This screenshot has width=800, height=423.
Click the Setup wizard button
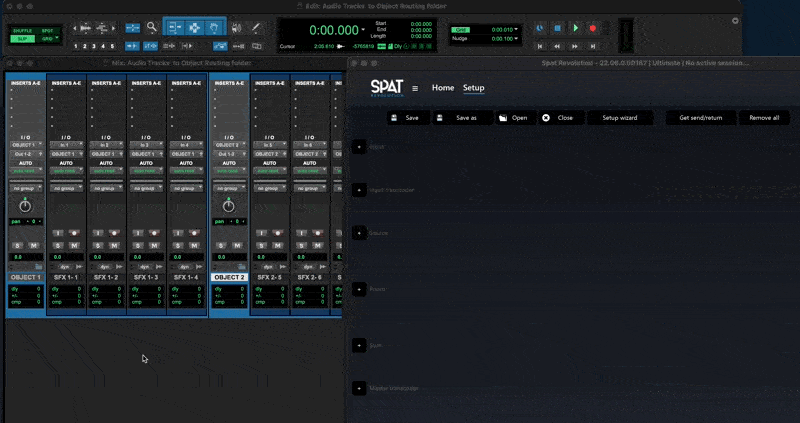point(619,117)
